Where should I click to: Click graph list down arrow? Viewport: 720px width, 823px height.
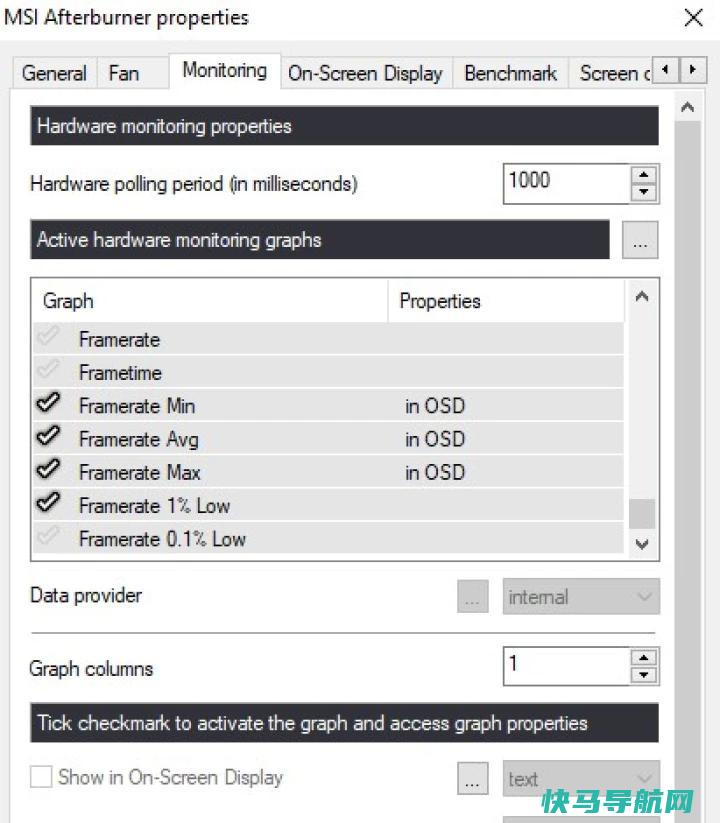642,544
